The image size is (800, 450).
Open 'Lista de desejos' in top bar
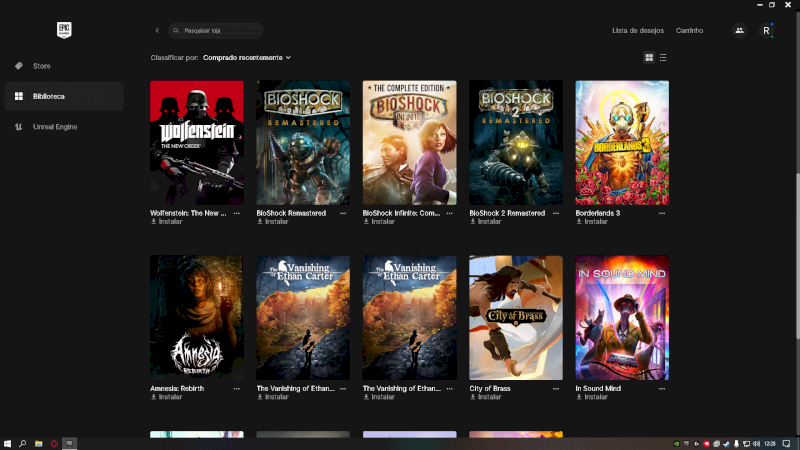coord(638,31)
